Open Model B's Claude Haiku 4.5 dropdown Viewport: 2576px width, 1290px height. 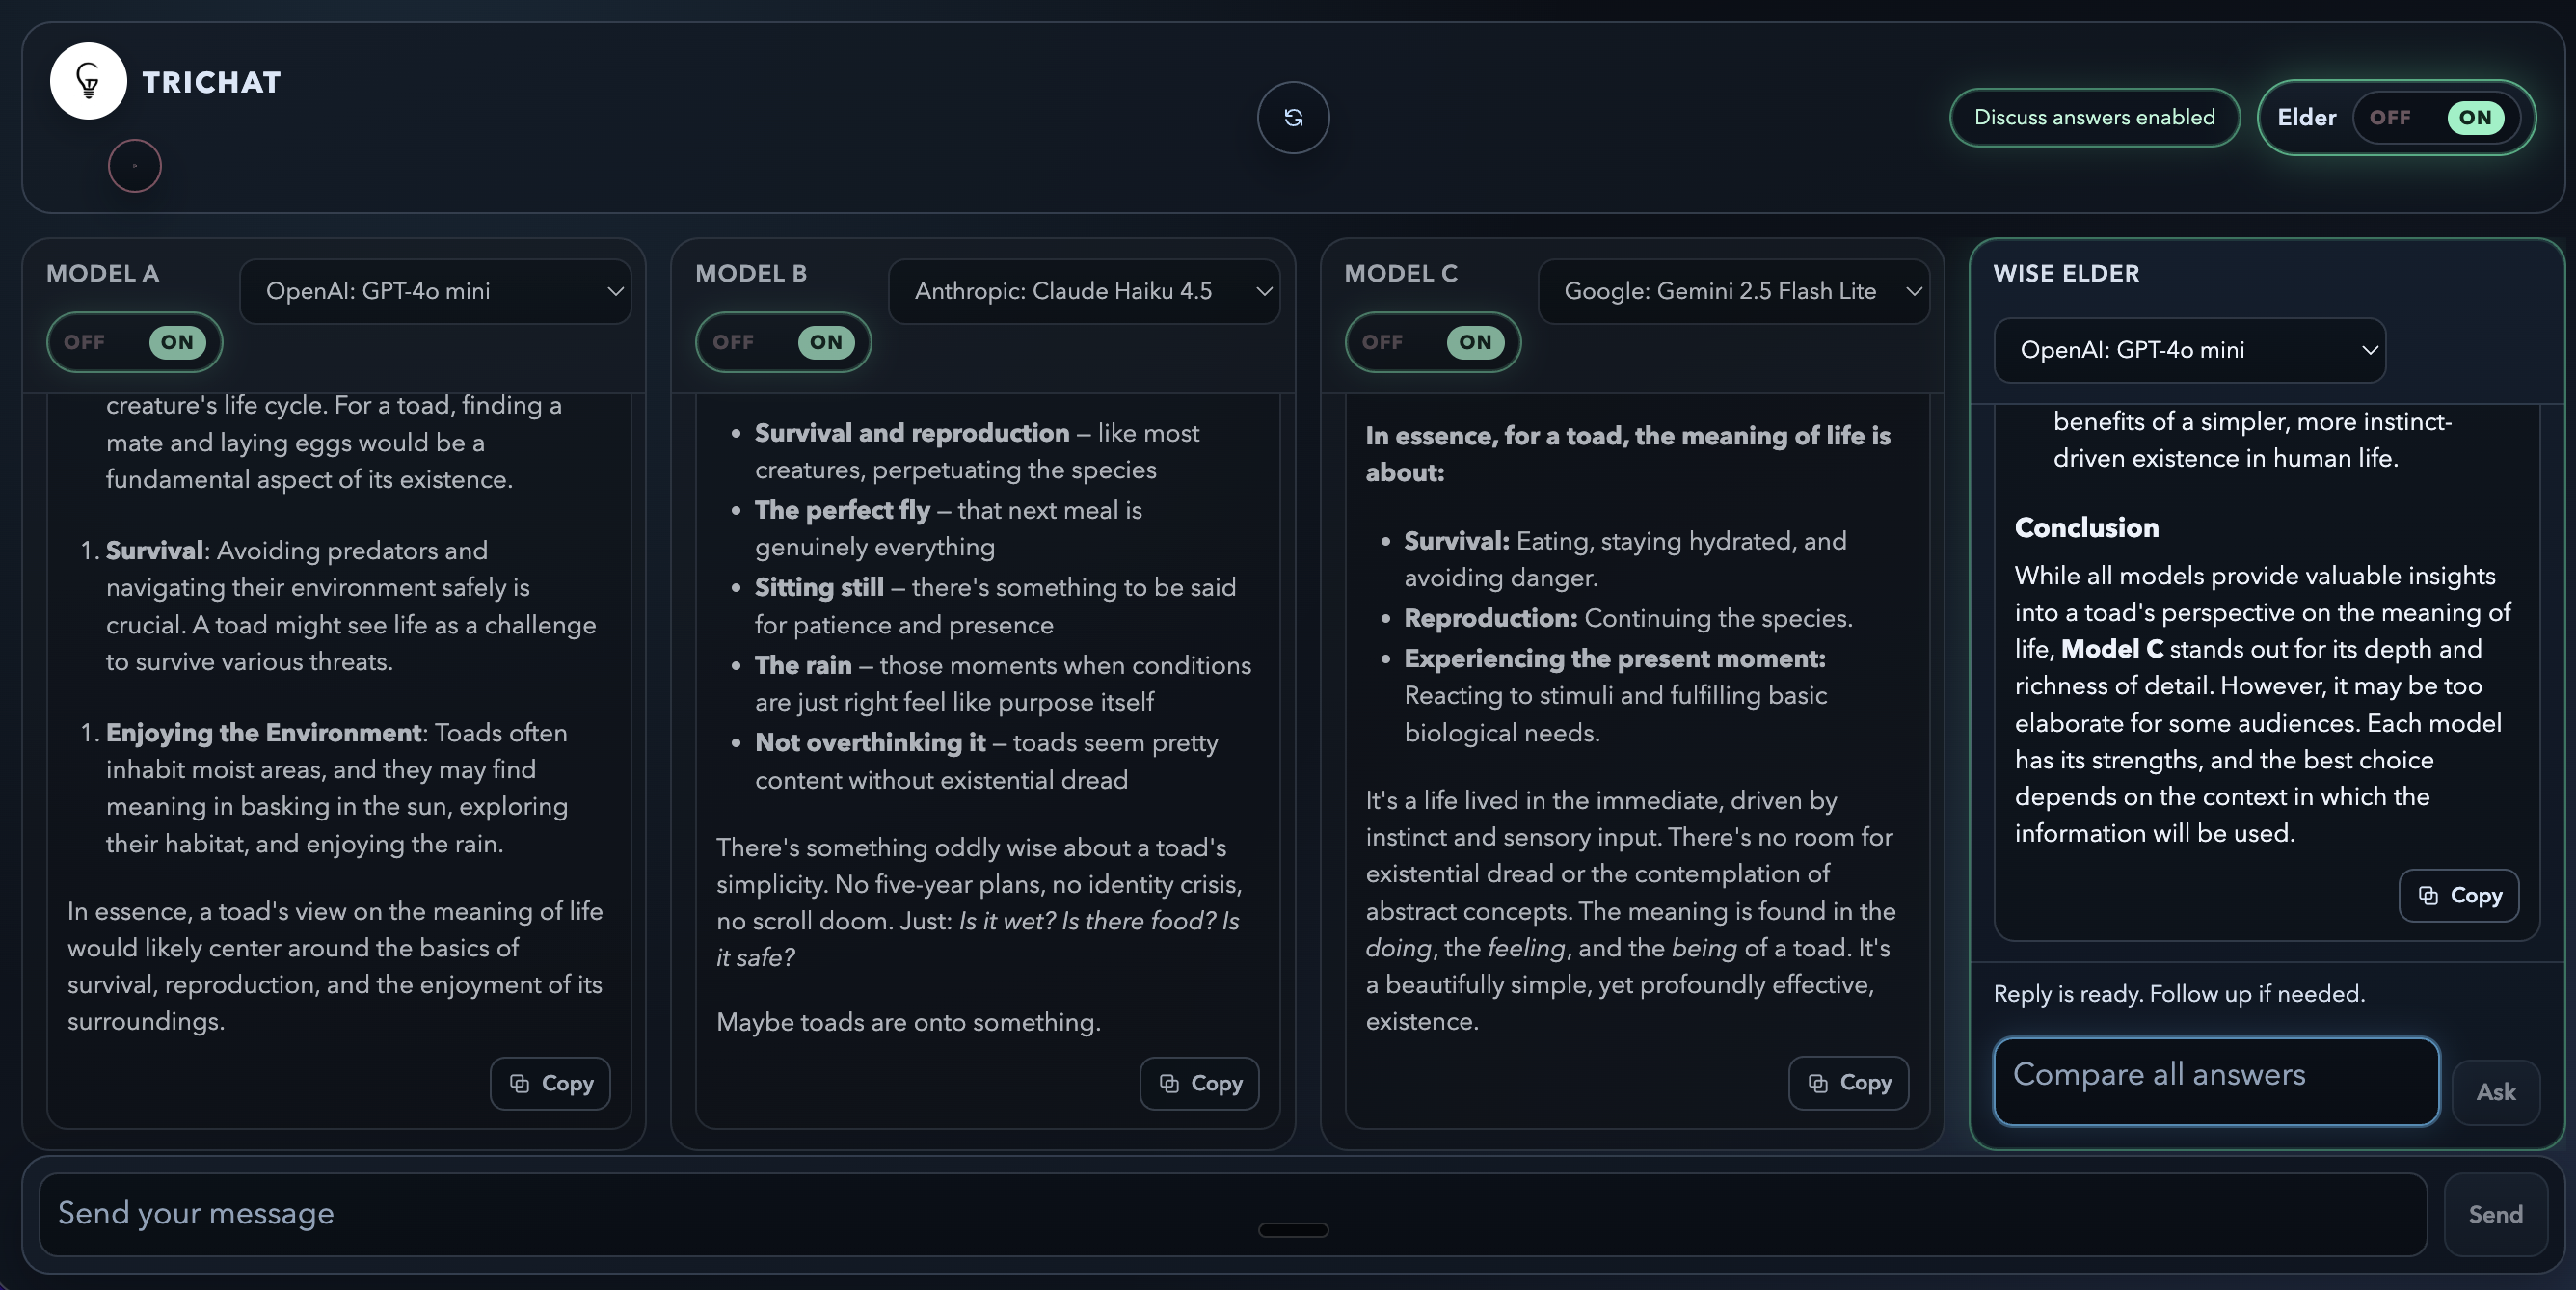click(1084, 291)
